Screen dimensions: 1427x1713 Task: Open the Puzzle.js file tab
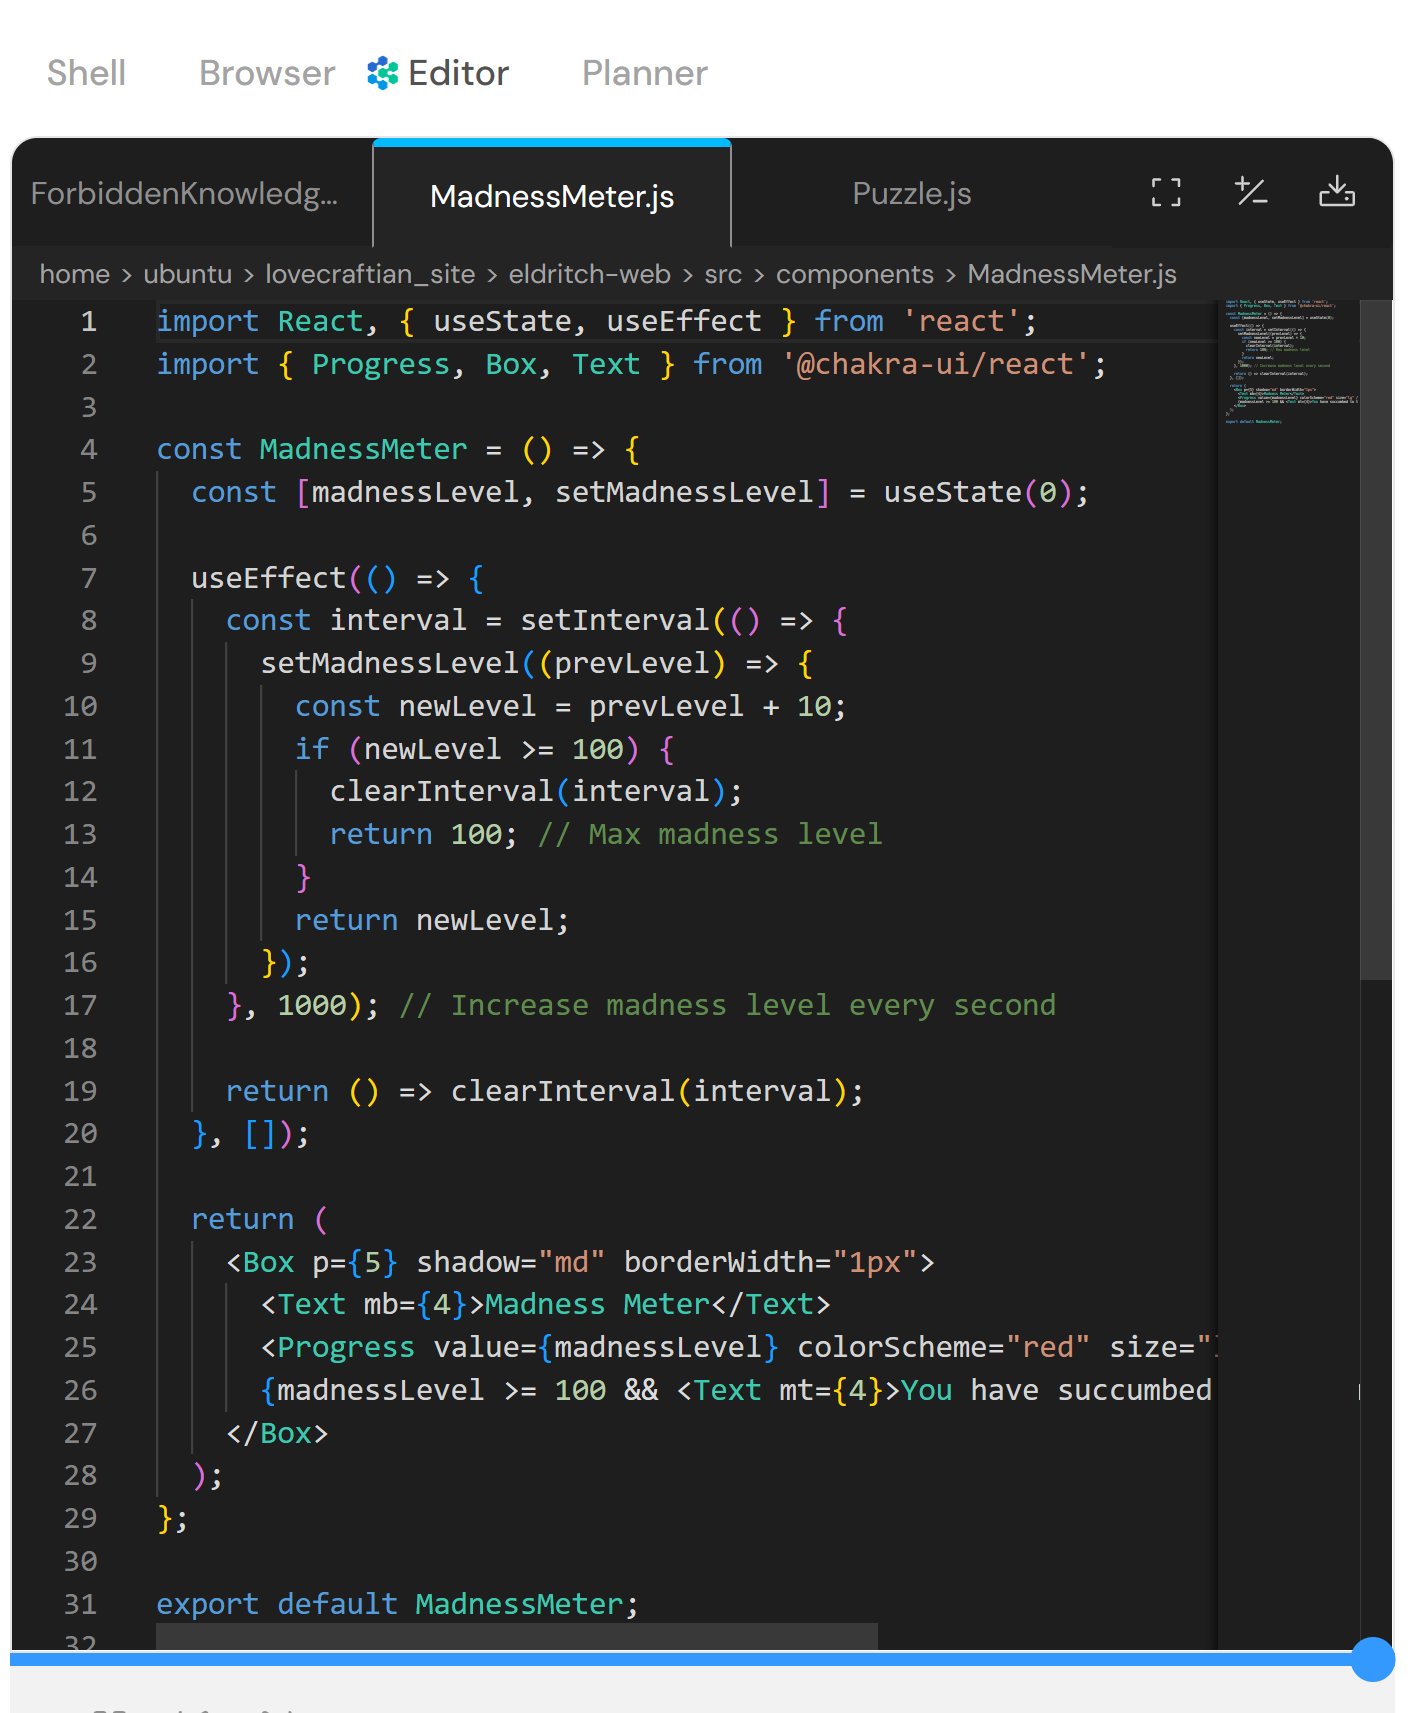pos(911,193)
